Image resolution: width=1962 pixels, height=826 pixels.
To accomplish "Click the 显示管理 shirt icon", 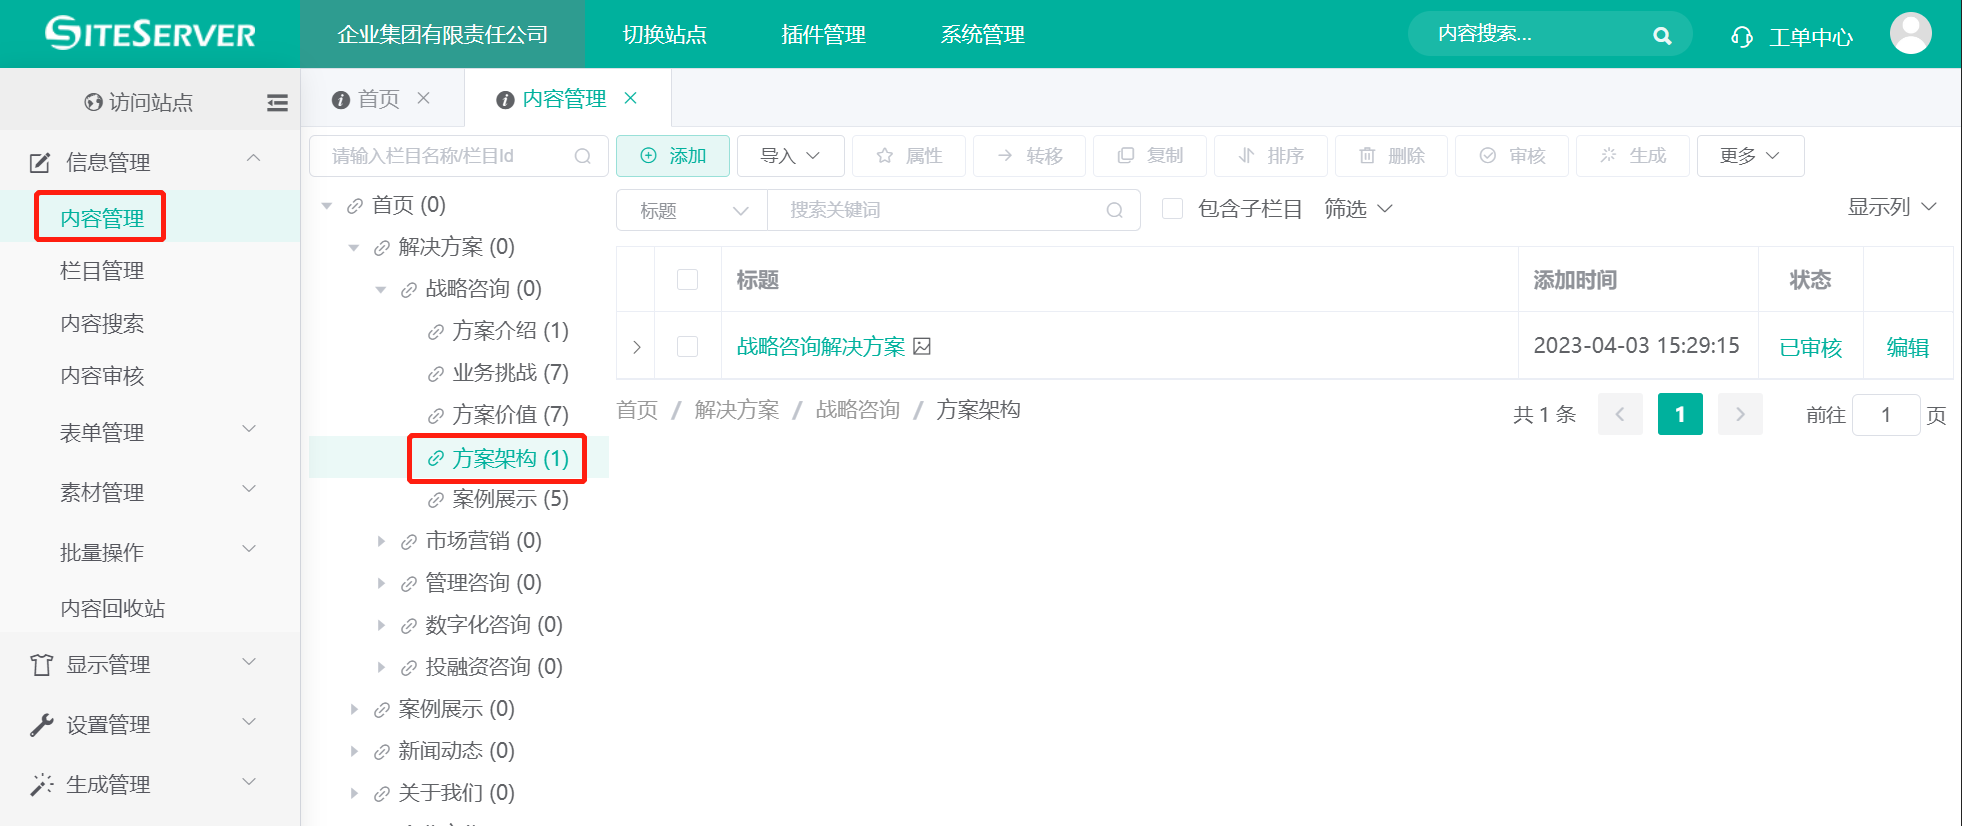I will click(41, 665).
